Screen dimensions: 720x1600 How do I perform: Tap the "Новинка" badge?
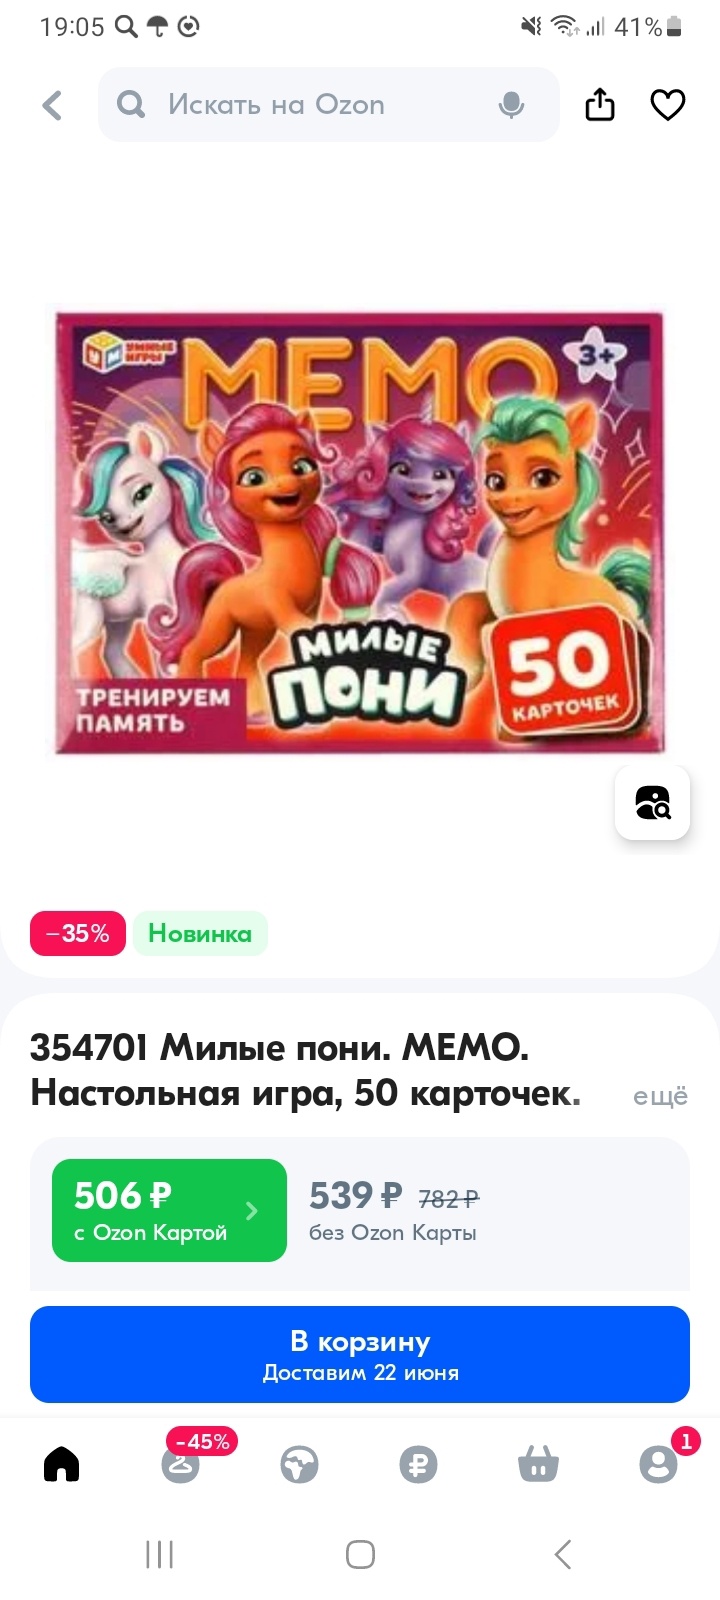pyautogui.click(x=200, y=934)
